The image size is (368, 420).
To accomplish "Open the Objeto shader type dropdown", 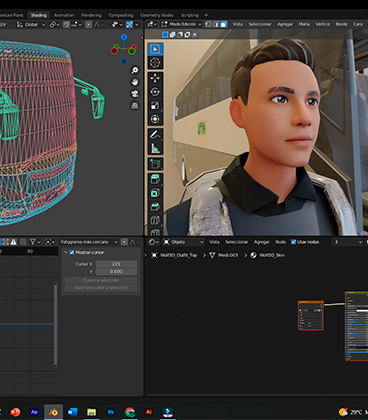I will click(183, 242).
